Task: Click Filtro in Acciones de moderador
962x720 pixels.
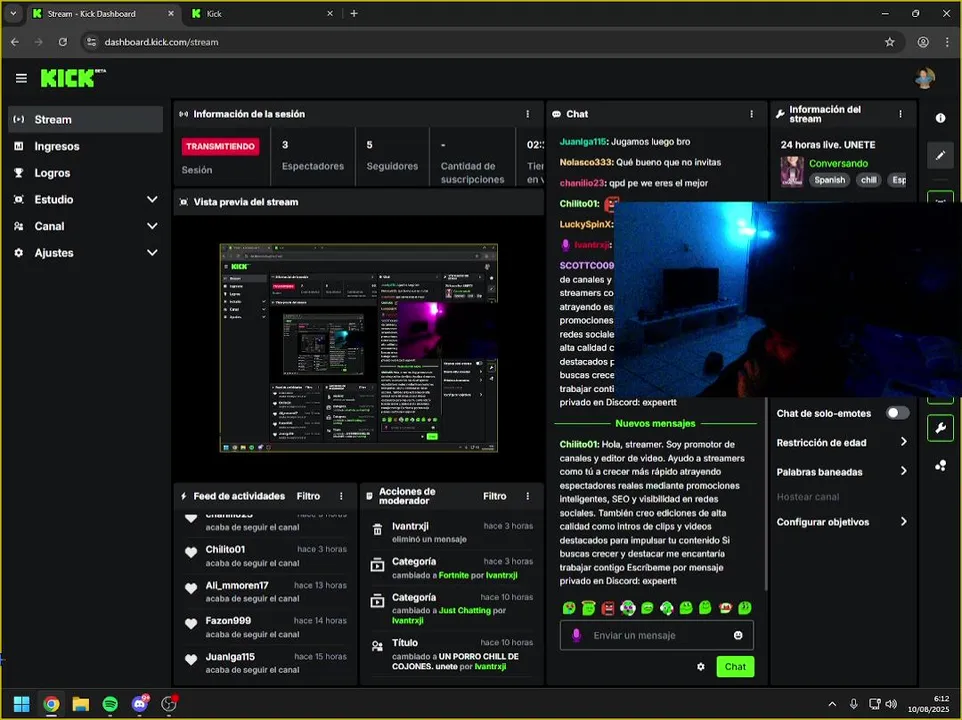Action: click(494, 496)
